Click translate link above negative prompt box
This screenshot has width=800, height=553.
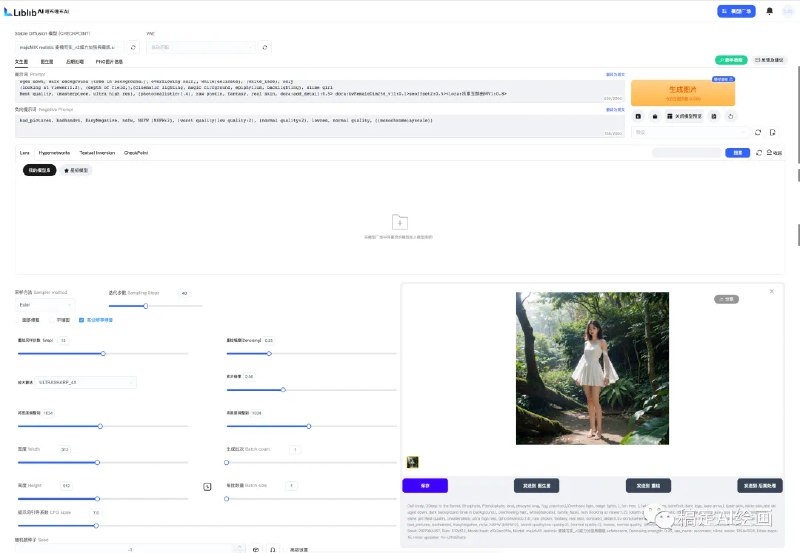(x=615, y=110)
